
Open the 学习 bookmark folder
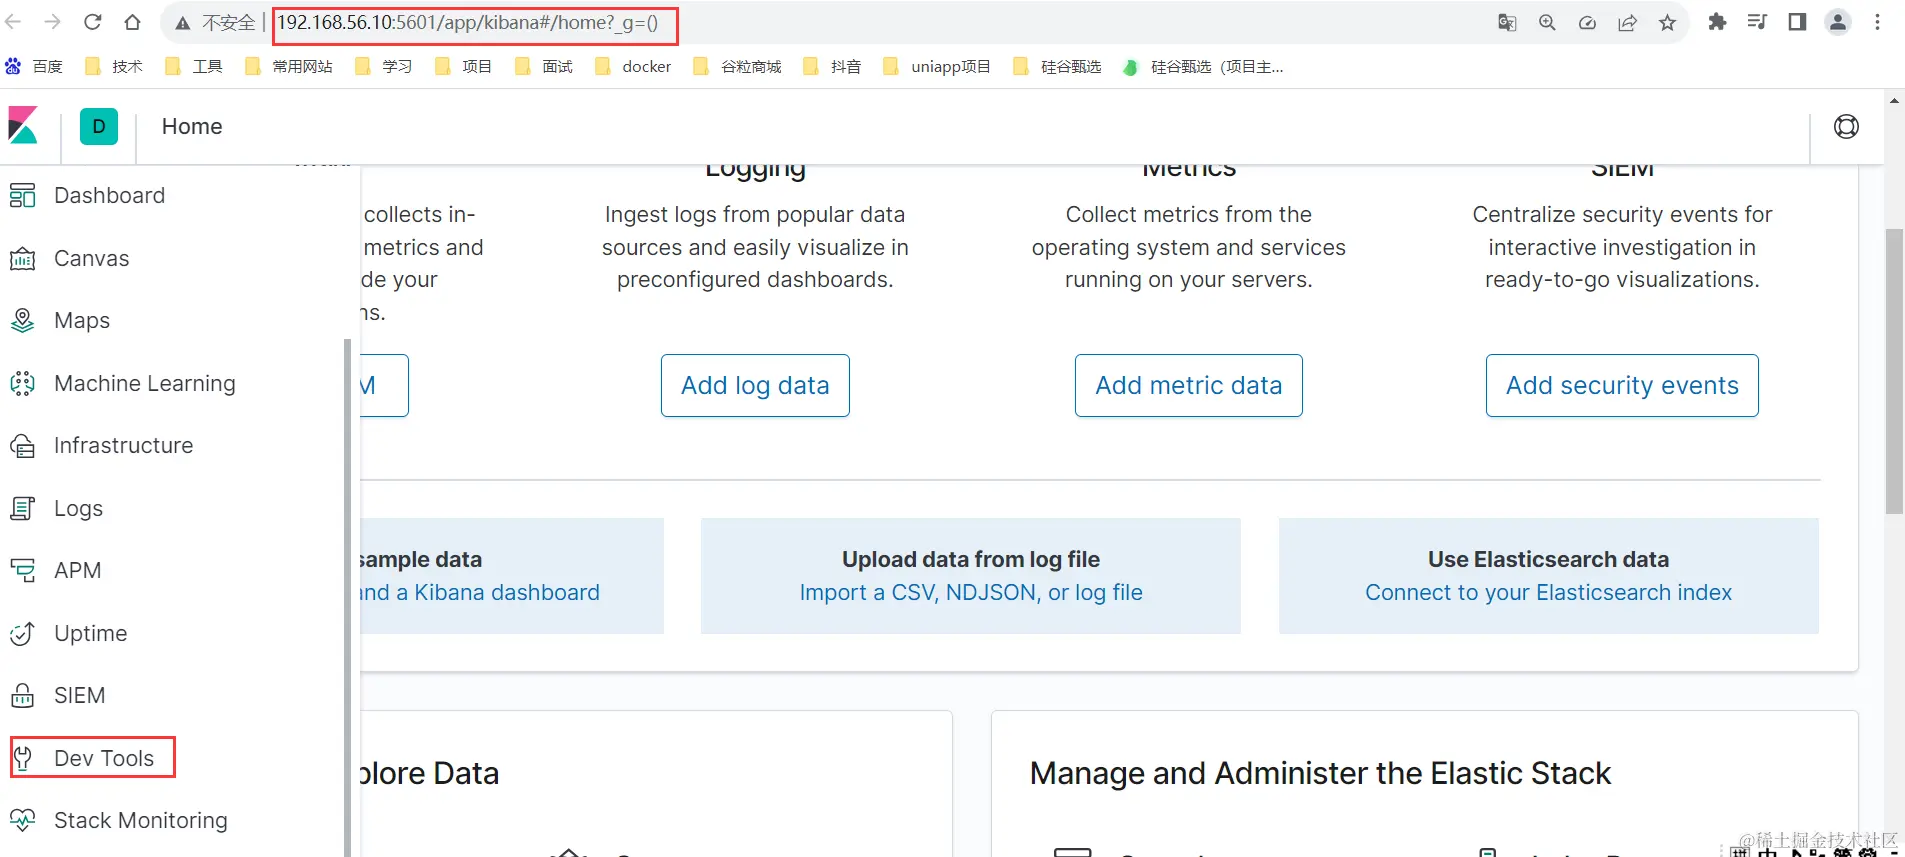click(x=384, y=67)
